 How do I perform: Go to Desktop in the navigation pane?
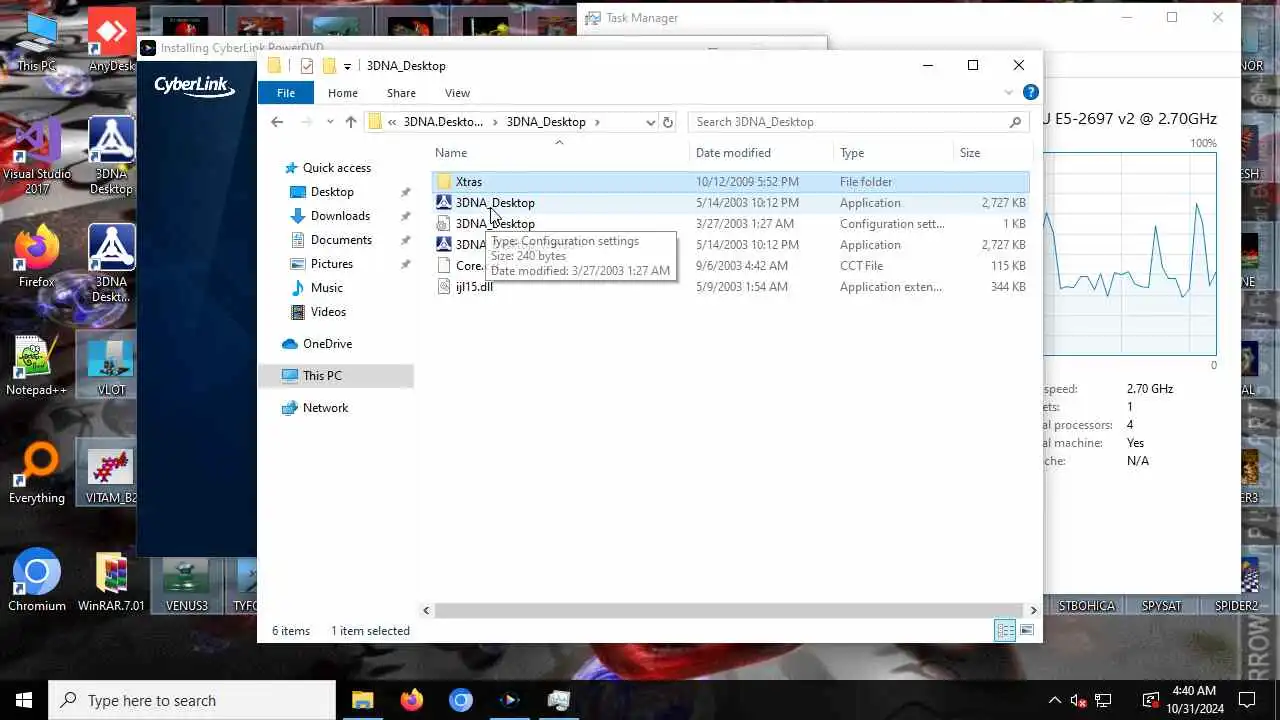click(x=332, y=192)
